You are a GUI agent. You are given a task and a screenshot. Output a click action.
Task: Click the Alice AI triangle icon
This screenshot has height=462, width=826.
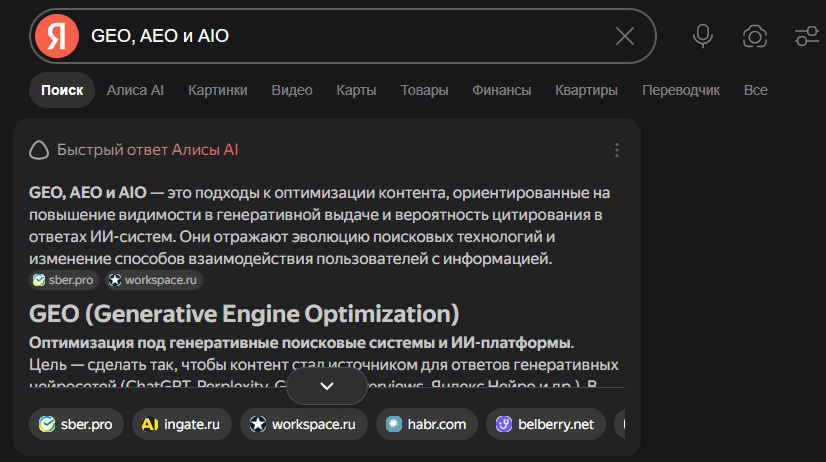(39, 150)
